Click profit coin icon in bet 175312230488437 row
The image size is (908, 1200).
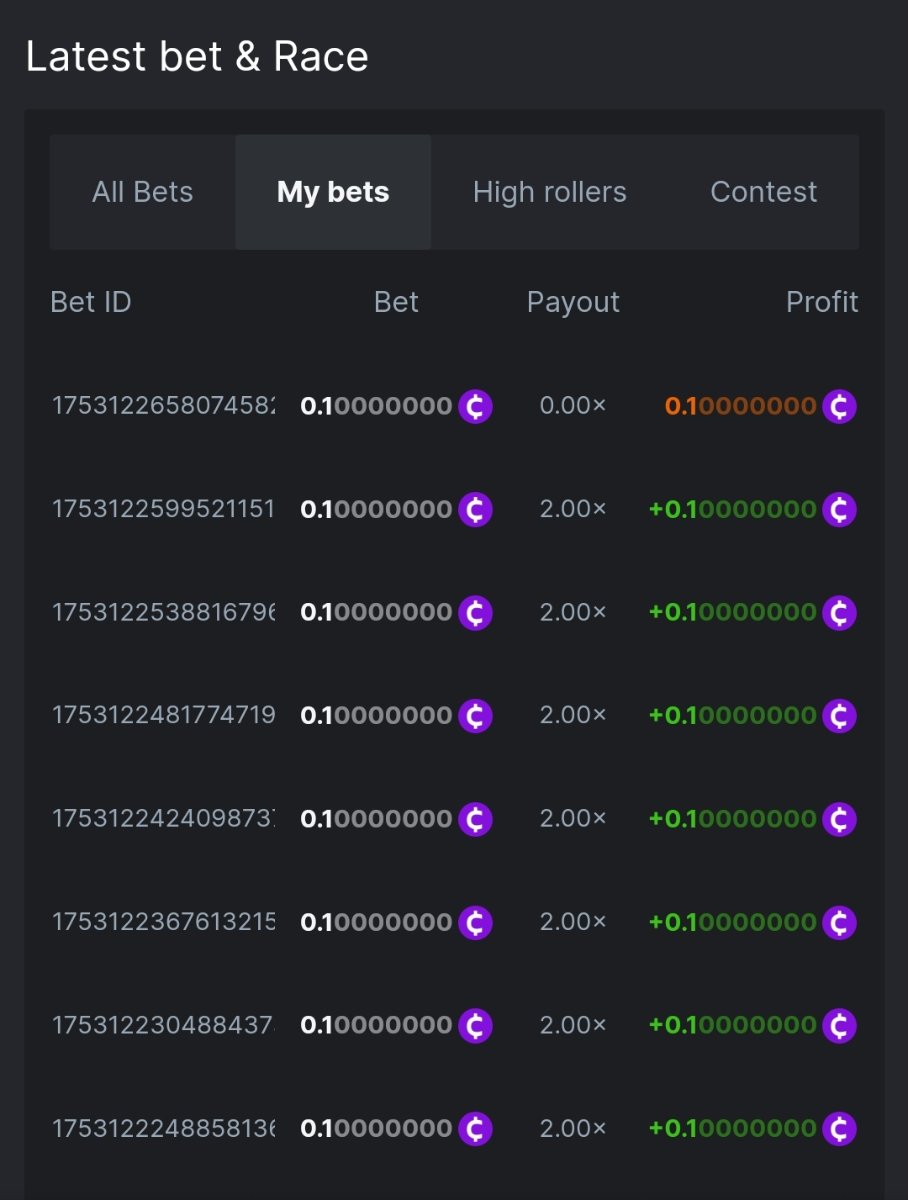[x=839, y=1025]
